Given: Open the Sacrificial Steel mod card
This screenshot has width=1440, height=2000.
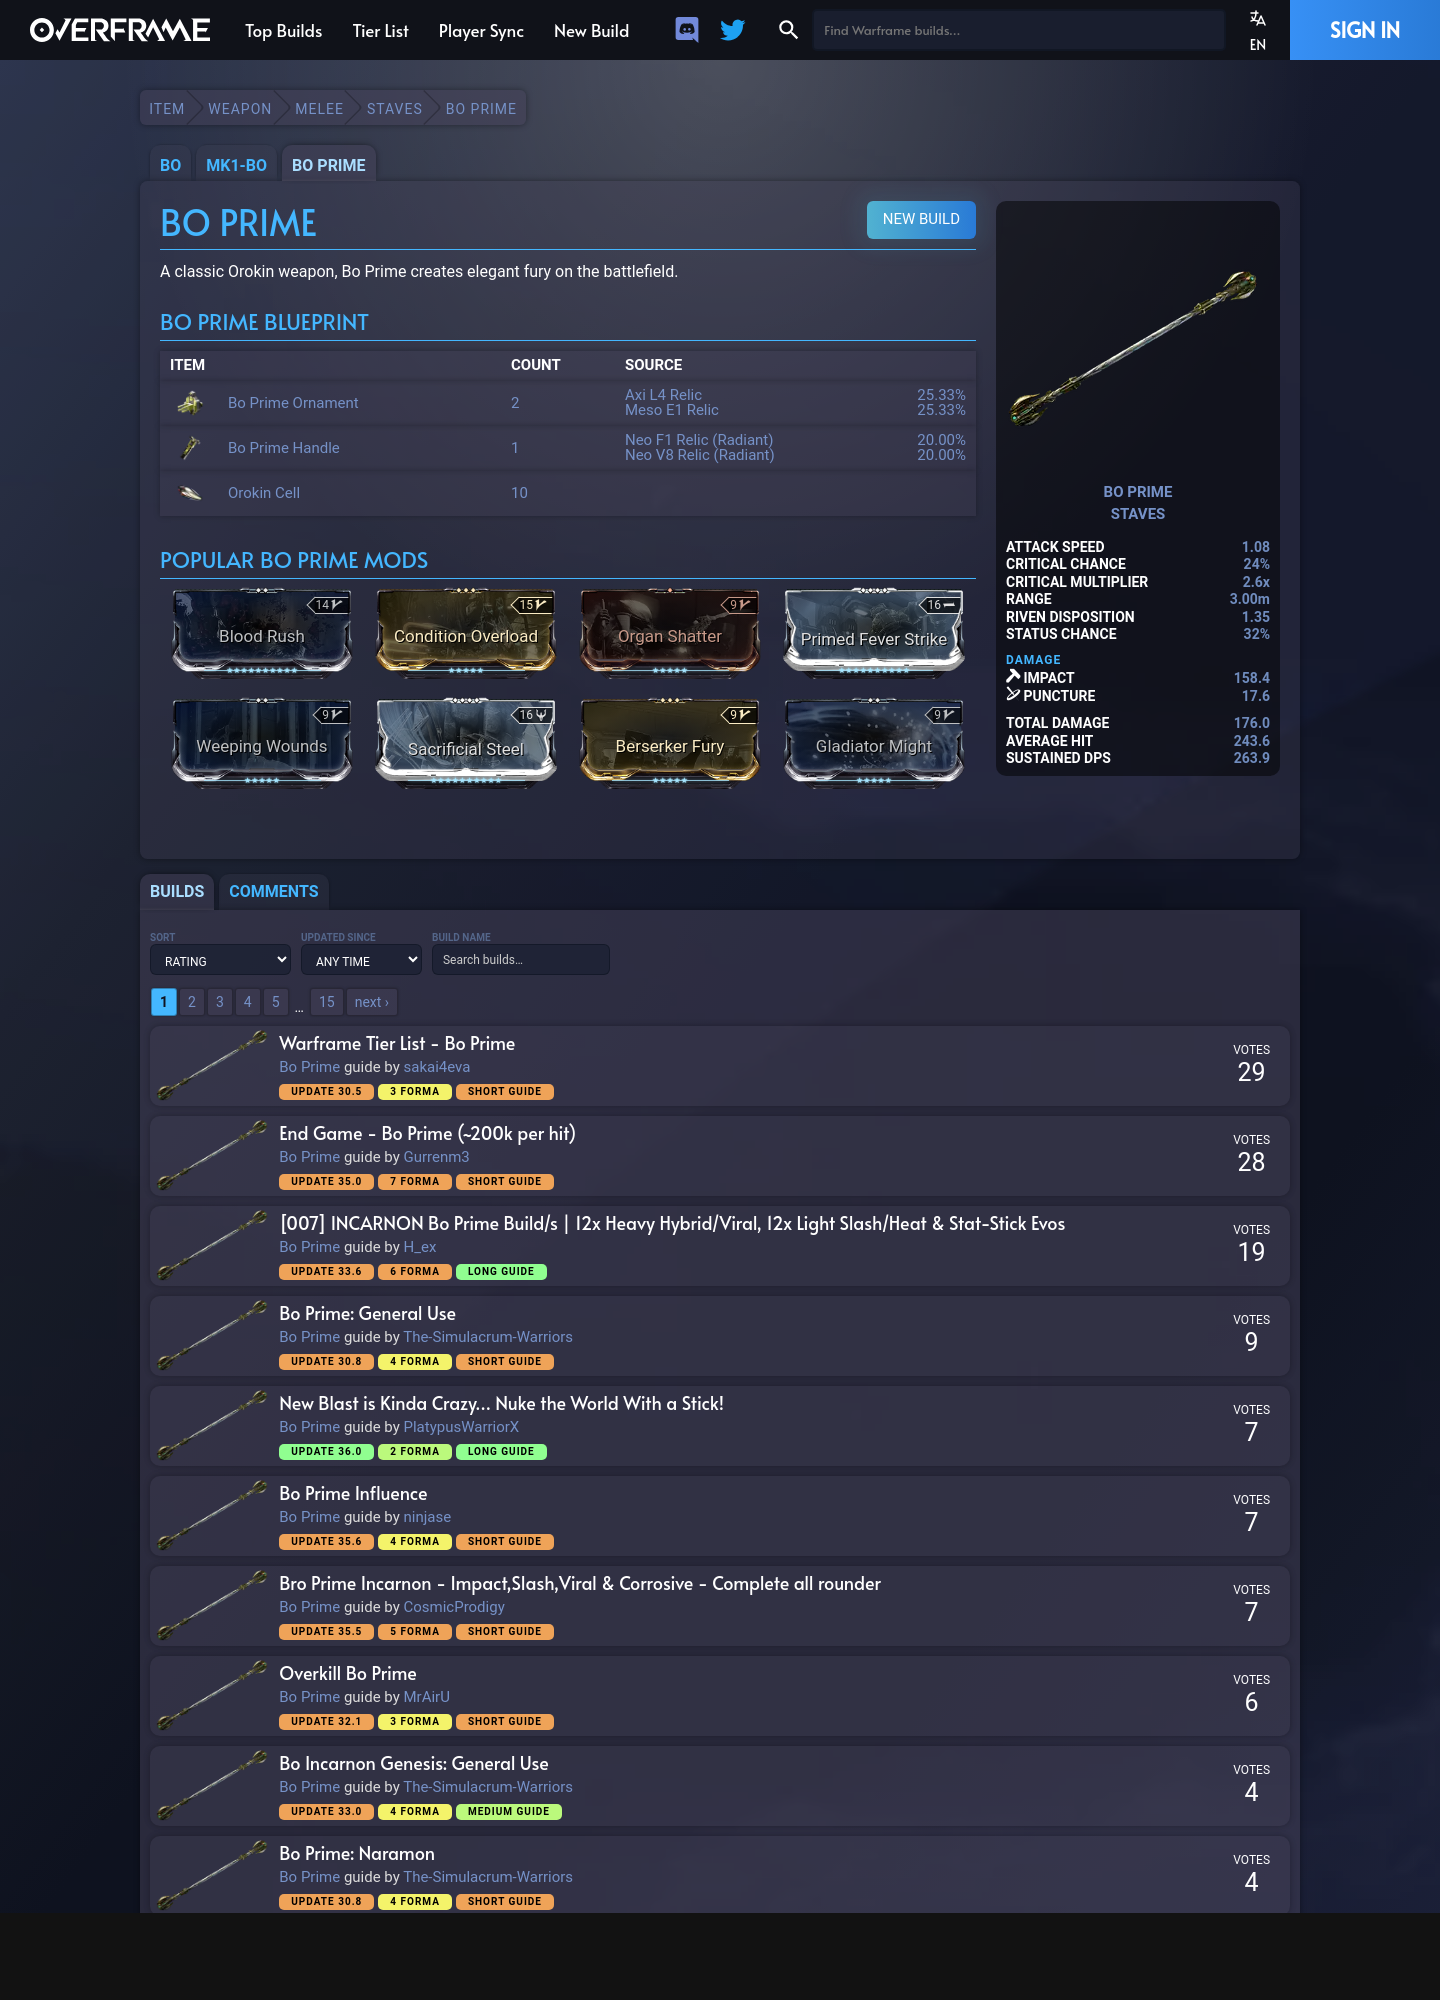Looking at the screenshot, I should point(466,743).
